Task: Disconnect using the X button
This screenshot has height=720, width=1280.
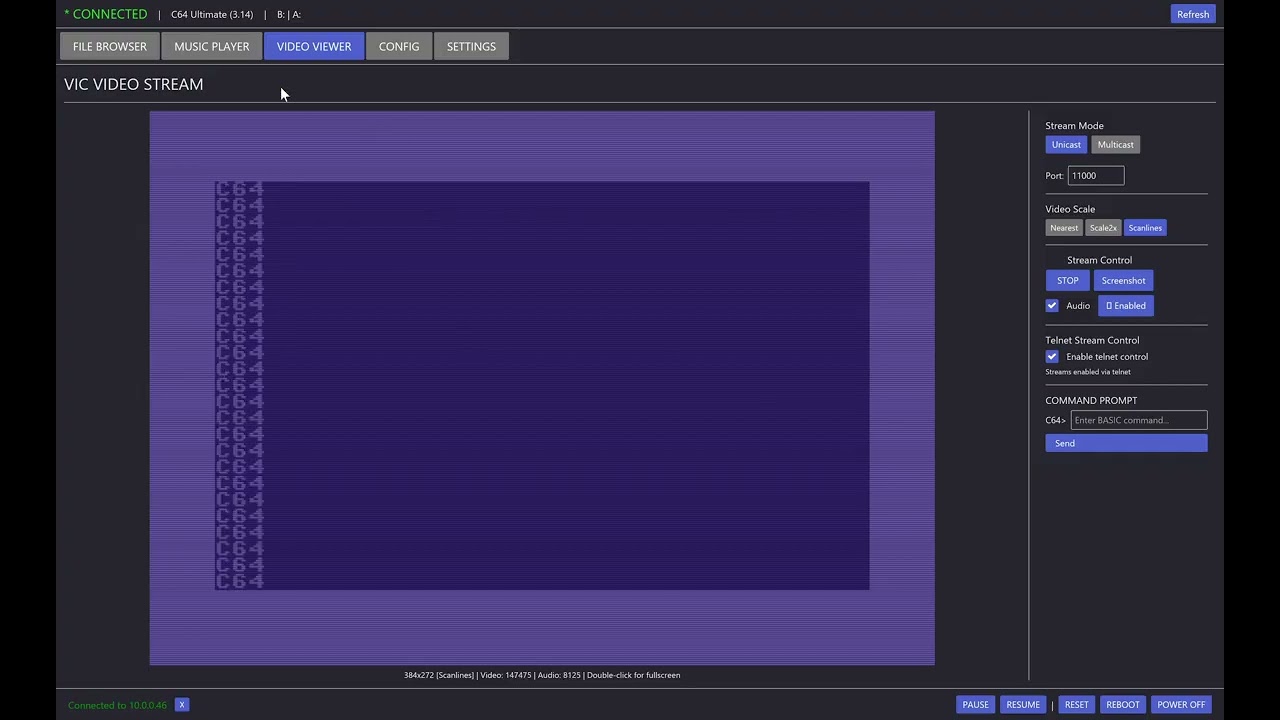Action: 182,705
